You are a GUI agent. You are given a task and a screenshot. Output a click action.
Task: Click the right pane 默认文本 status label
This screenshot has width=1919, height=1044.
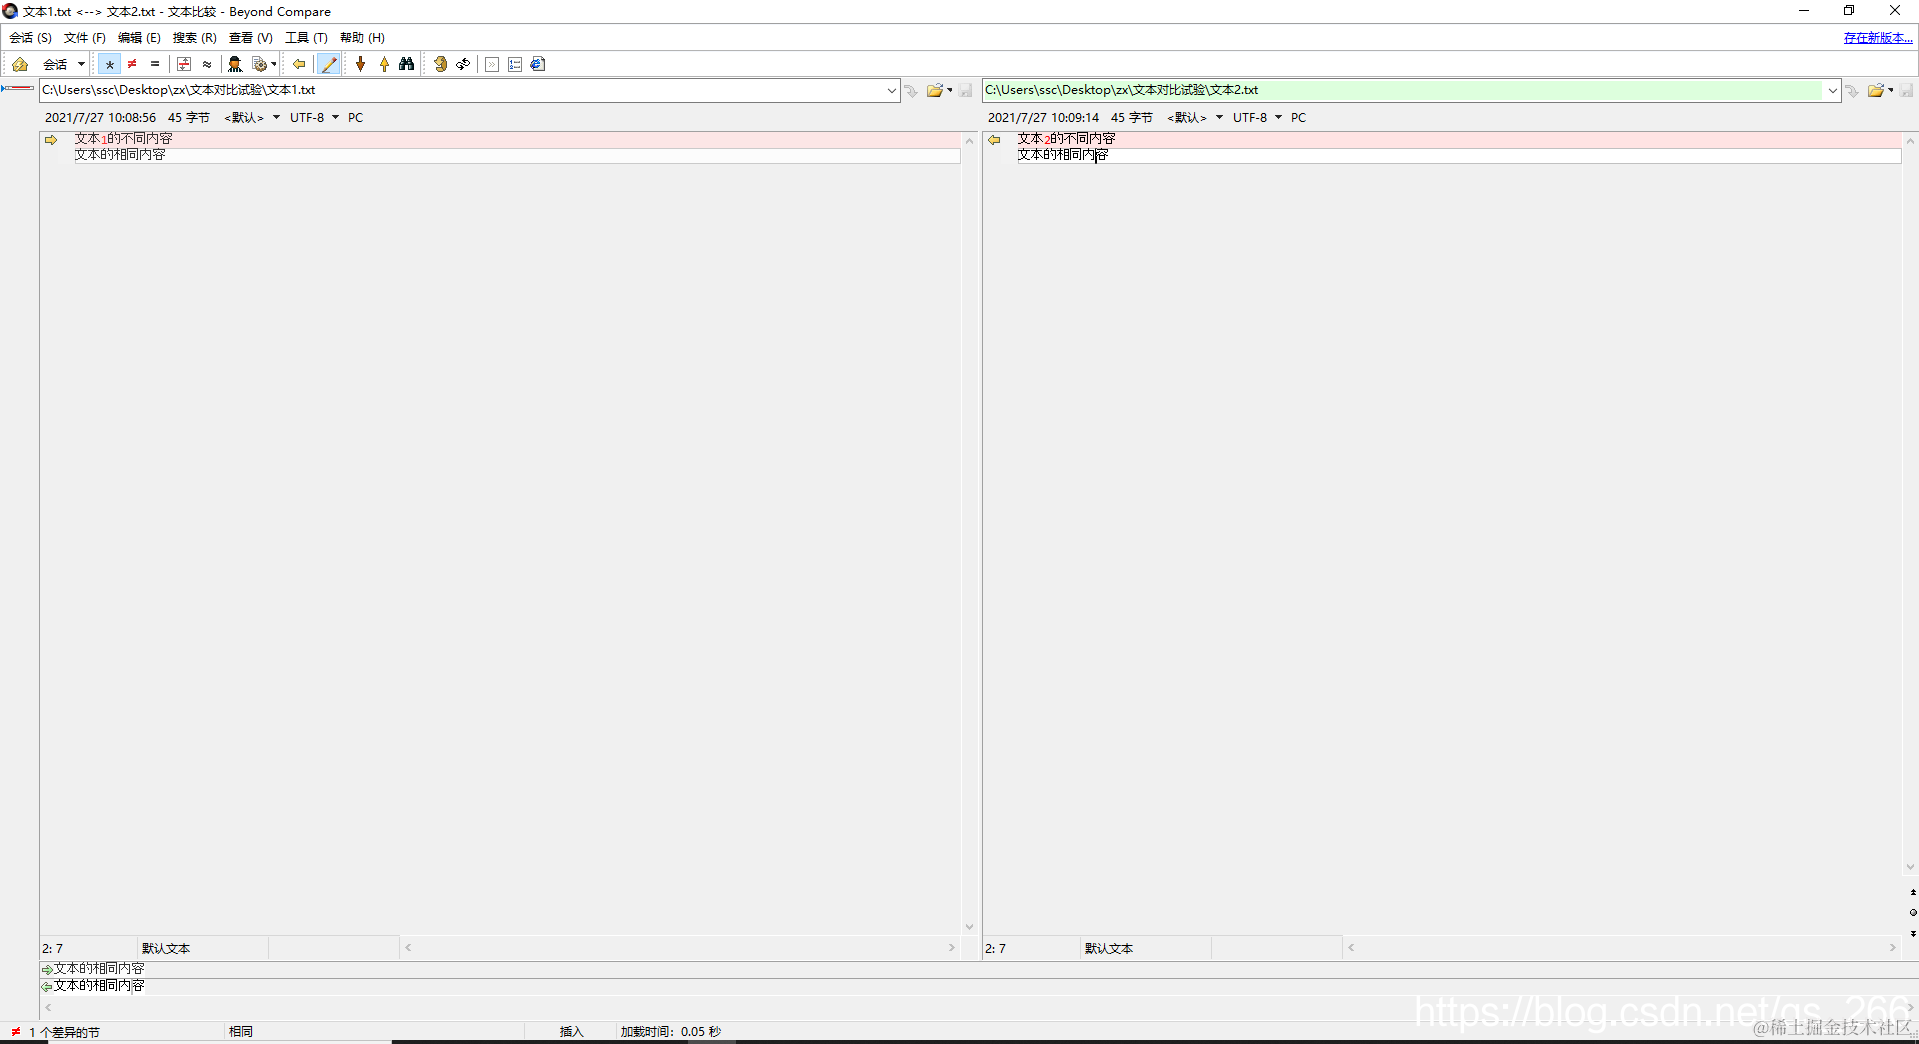click(x=1109, y=949)
